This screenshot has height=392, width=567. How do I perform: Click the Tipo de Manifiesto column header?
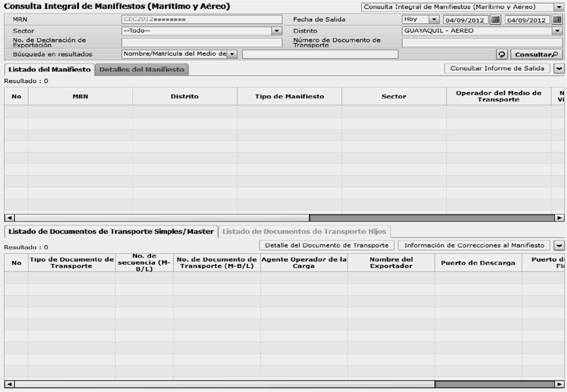pos(289,97)
